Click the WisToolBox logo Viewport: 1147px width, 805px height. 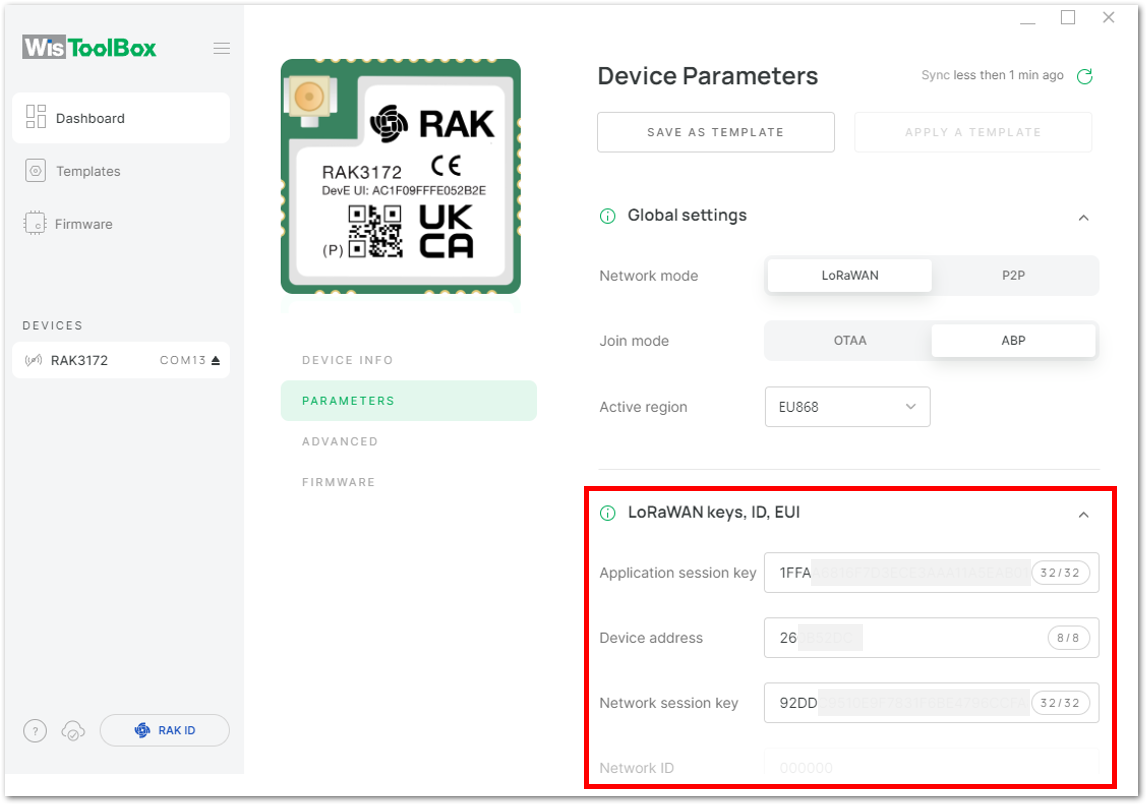coord(89,48)
